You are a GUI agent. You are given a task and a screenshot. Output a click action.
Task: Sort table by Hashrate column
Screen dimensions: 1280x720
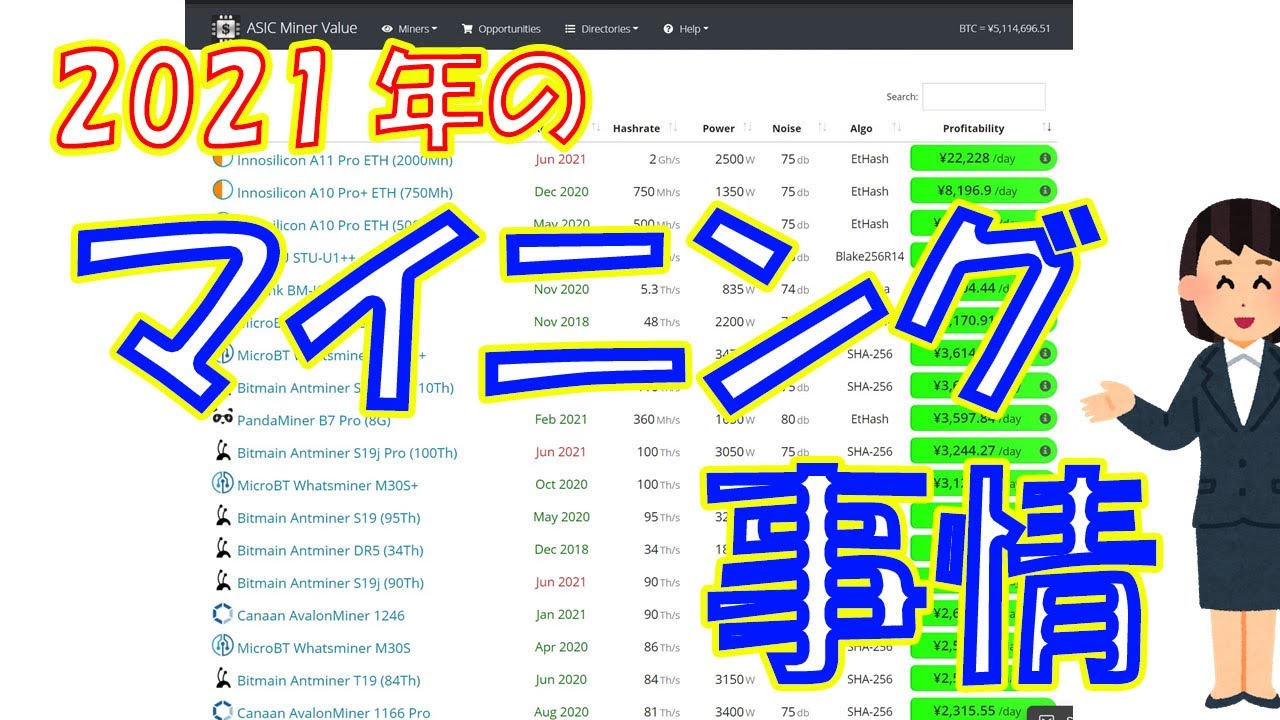pos(645,128)
